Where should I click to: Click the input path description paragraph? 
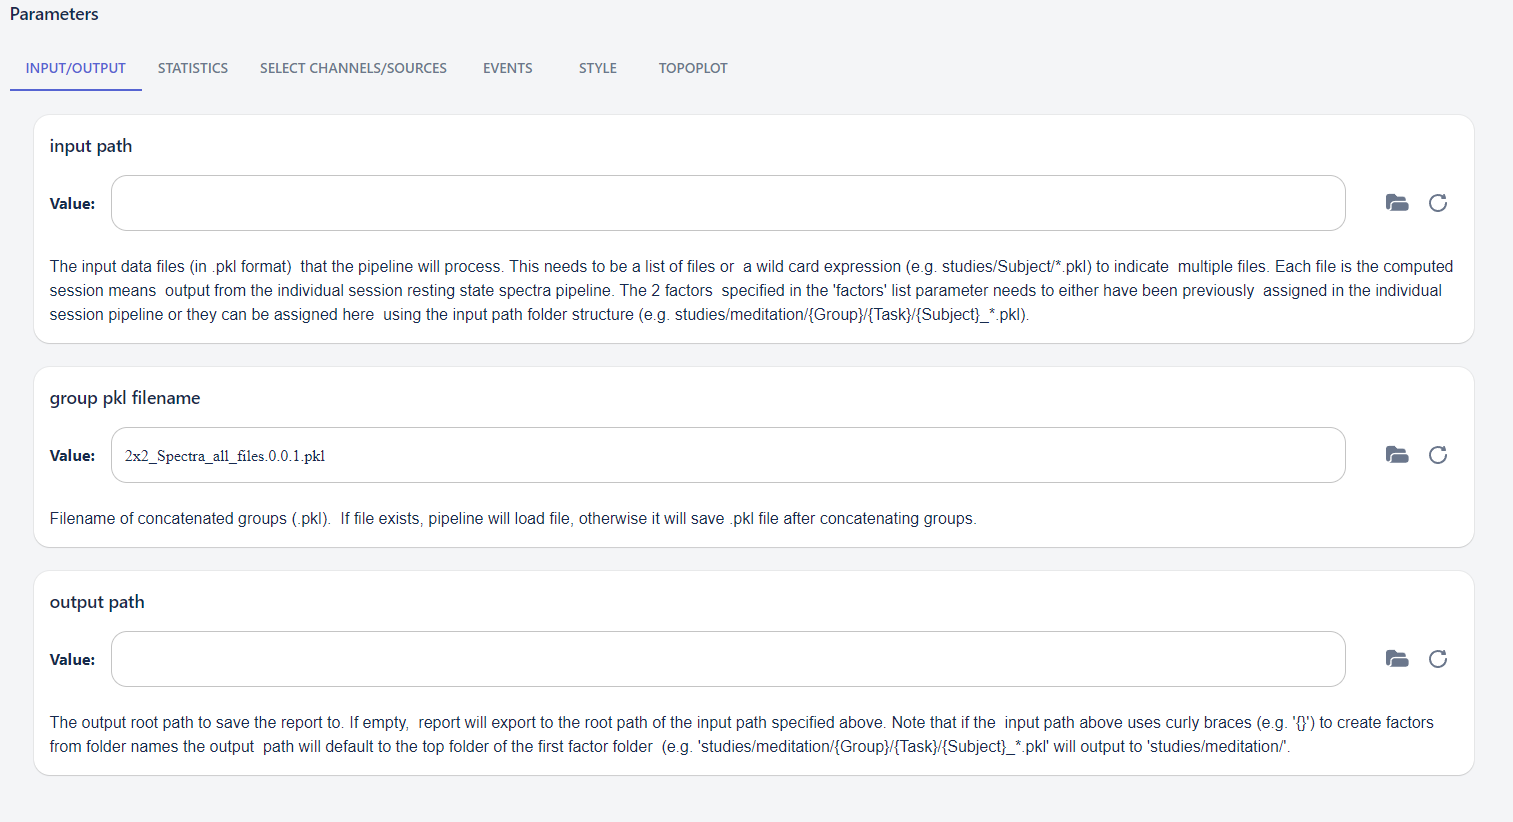(x=751, y=290)
